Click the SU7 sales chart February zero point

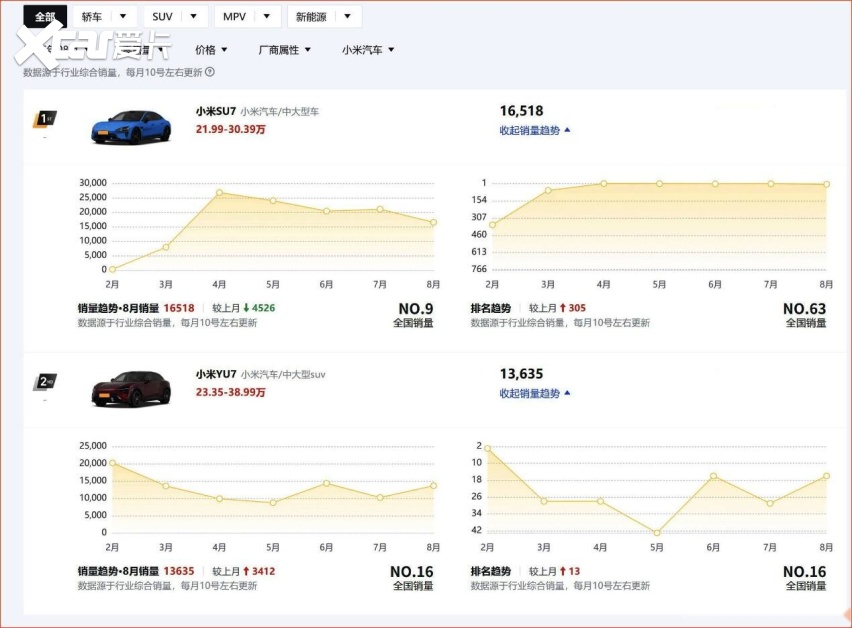[x=112, y=269]
